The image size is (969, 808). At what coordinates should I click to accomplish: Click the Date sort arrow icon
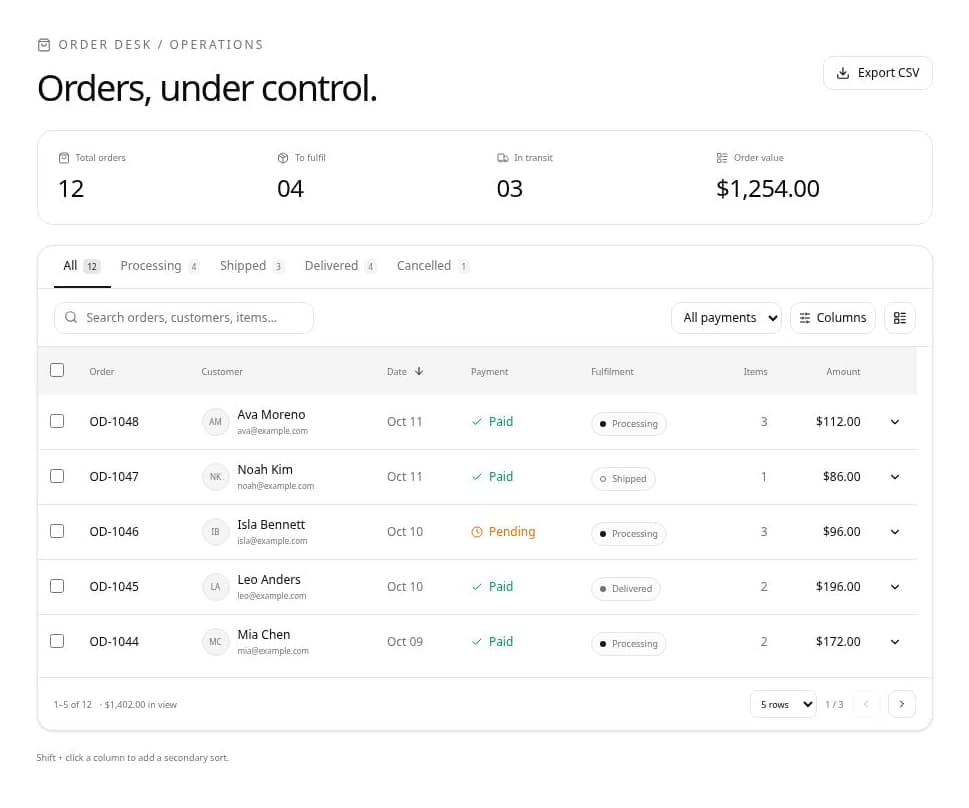[419, 372]
